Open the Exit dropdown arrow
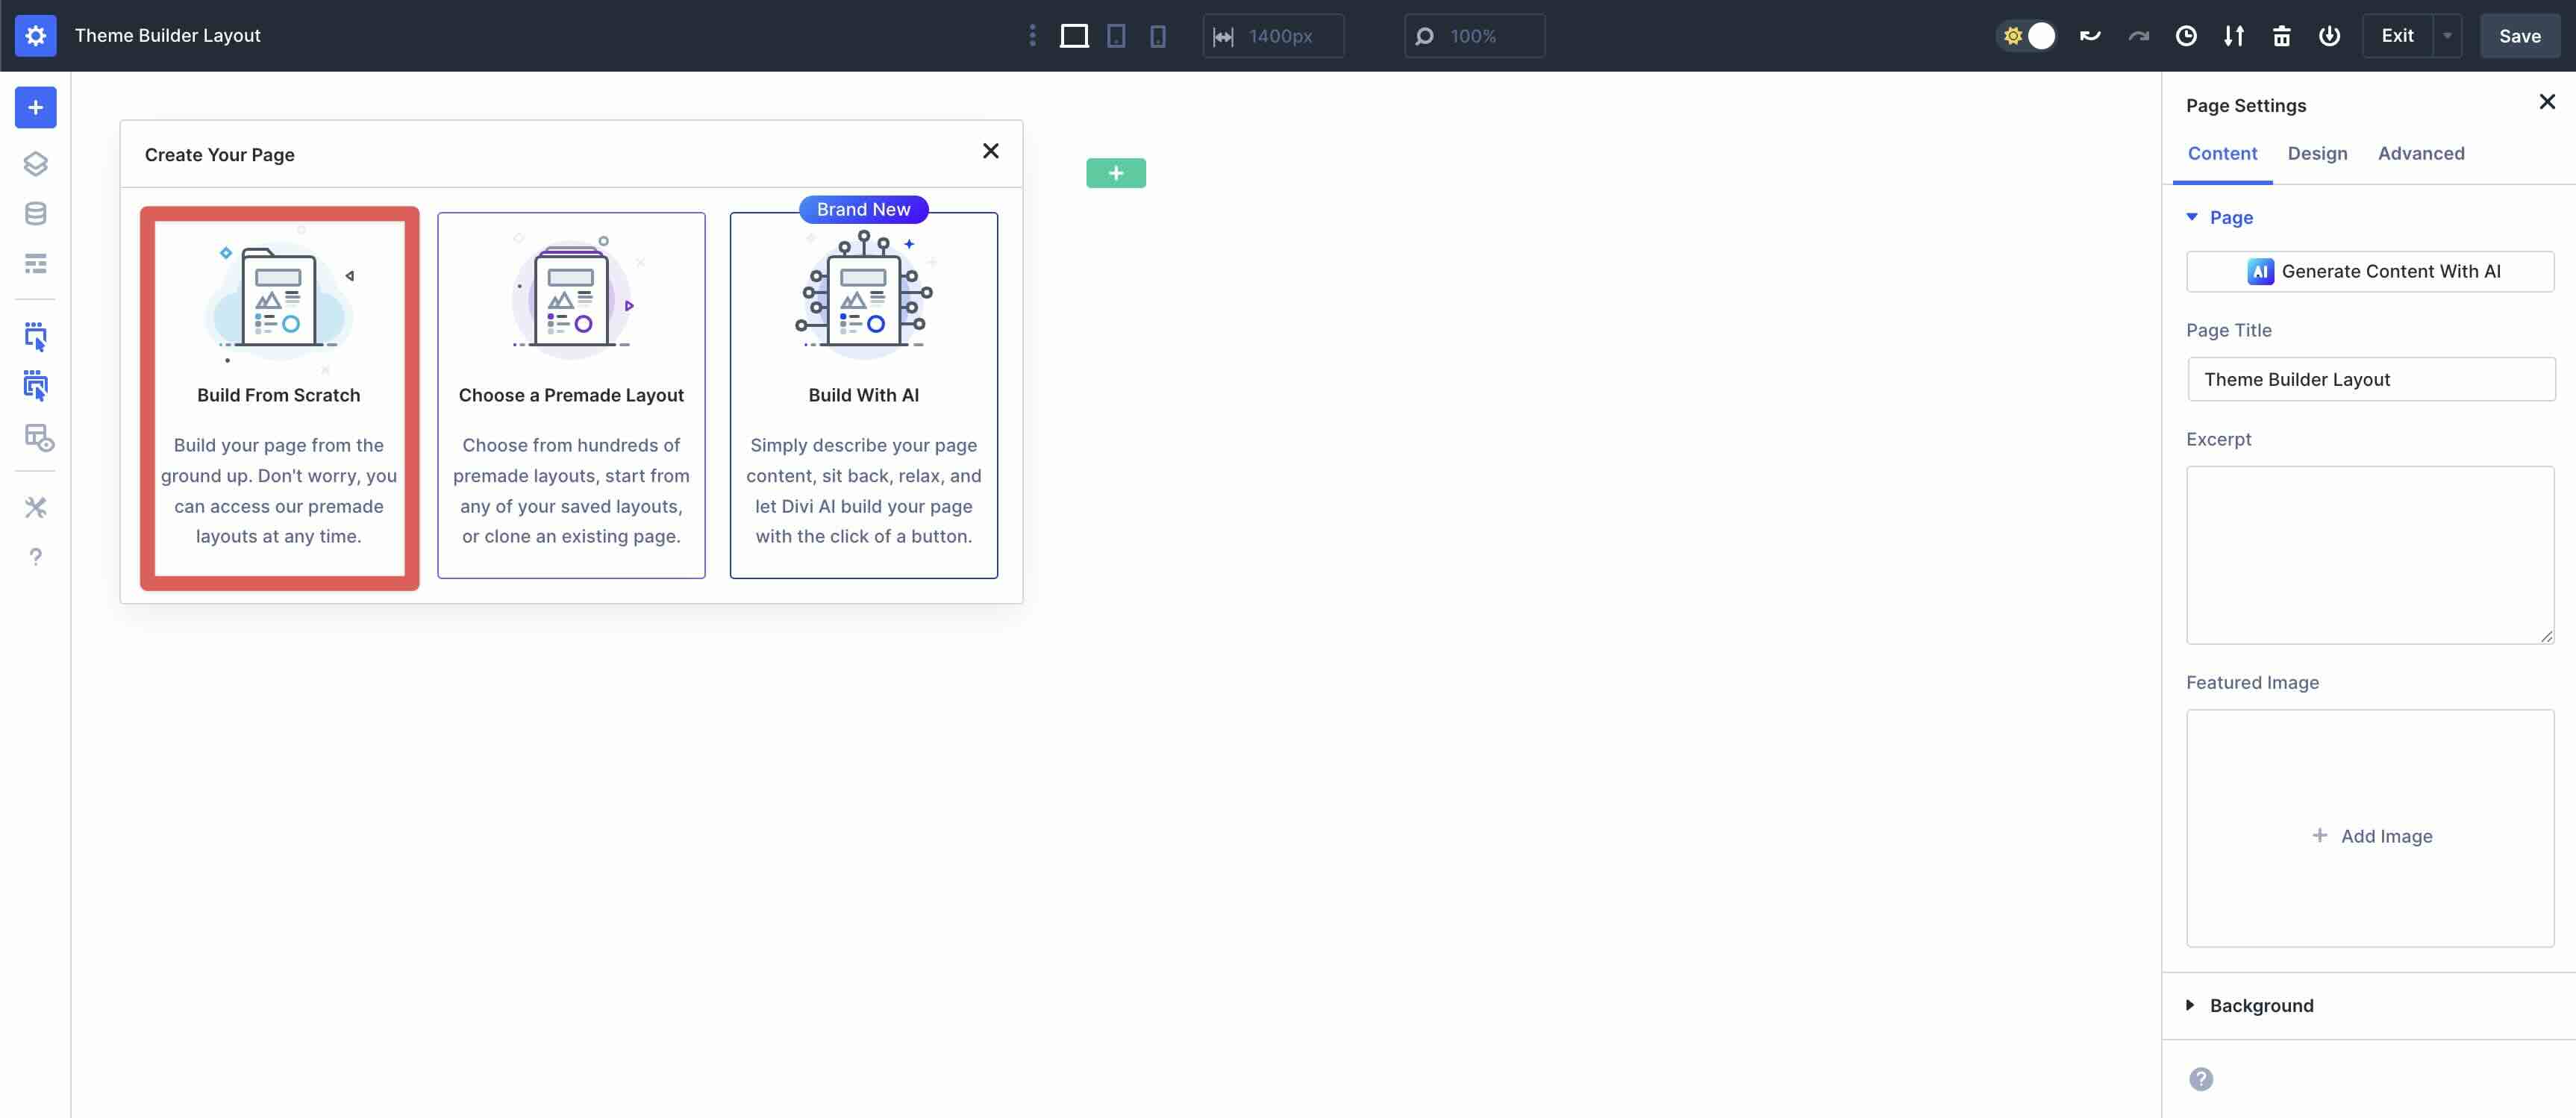The width and height of the screenshot is (2576, 1118). click(x=2447, y=35)
